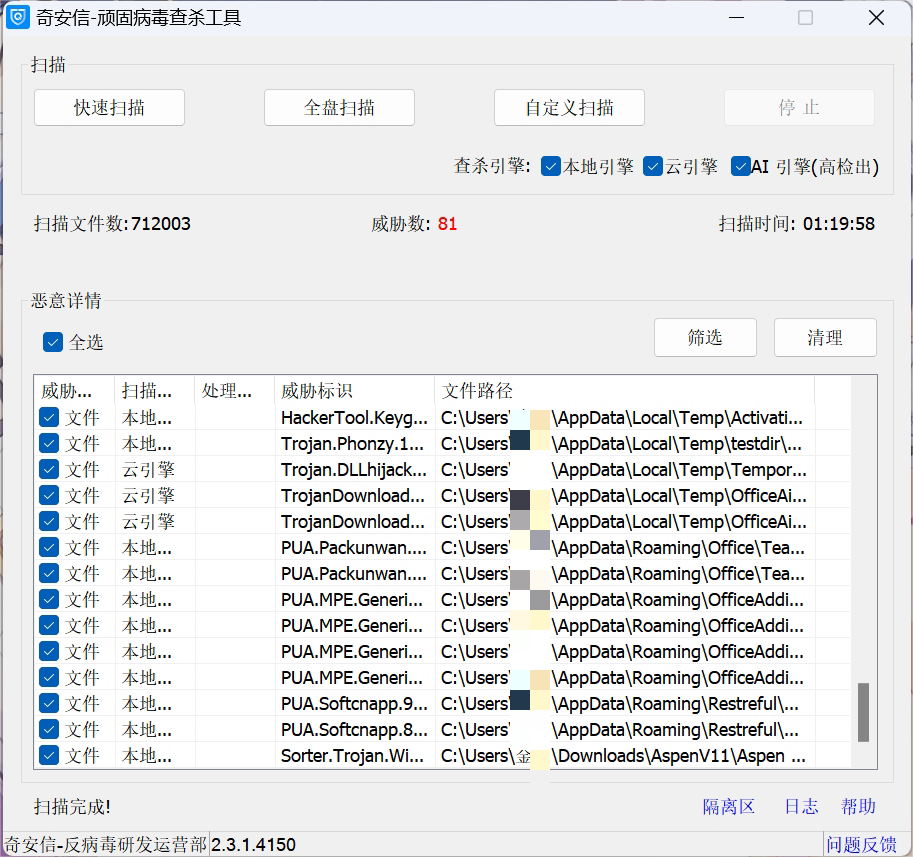Image resolution: width=913 pixels, height=857 pixels.
Task: Launch the 全盘扫描 full disk scan
Action: 339,108
